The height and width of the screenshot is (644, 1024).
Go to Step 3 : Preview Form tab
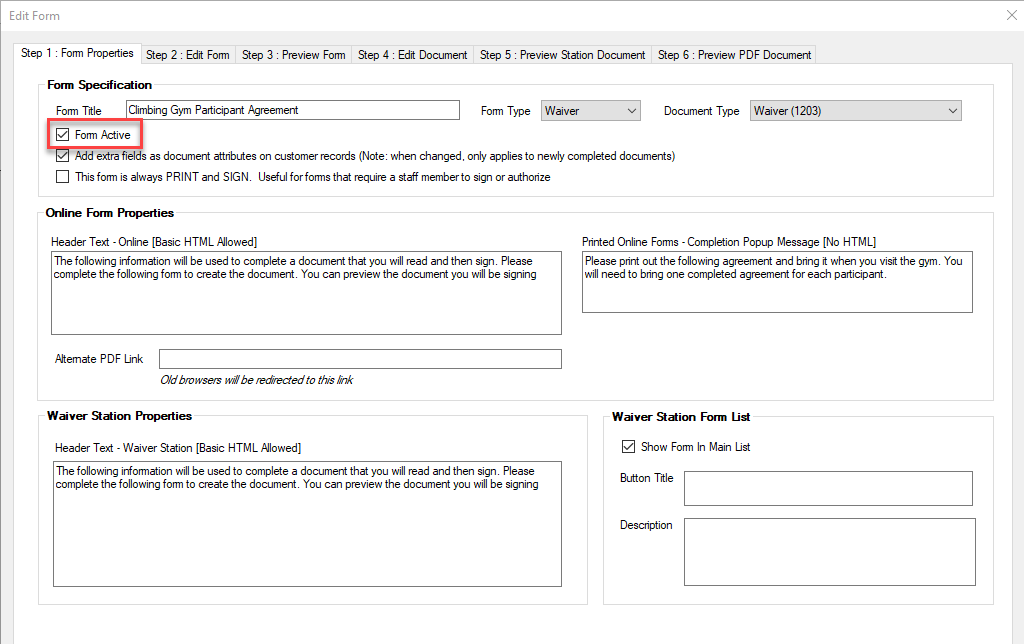click(293, 55)
